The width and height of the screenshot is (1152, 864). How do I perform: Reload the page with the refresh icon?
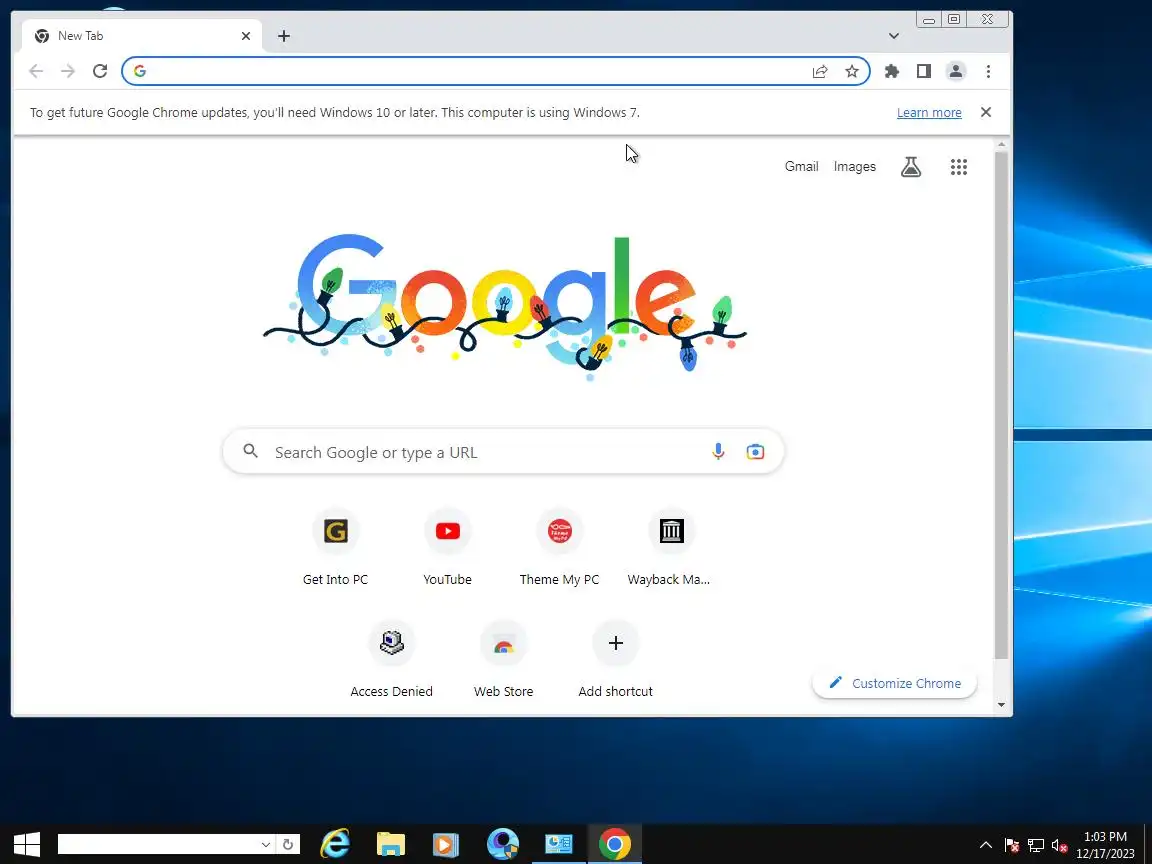coord(100,71)
